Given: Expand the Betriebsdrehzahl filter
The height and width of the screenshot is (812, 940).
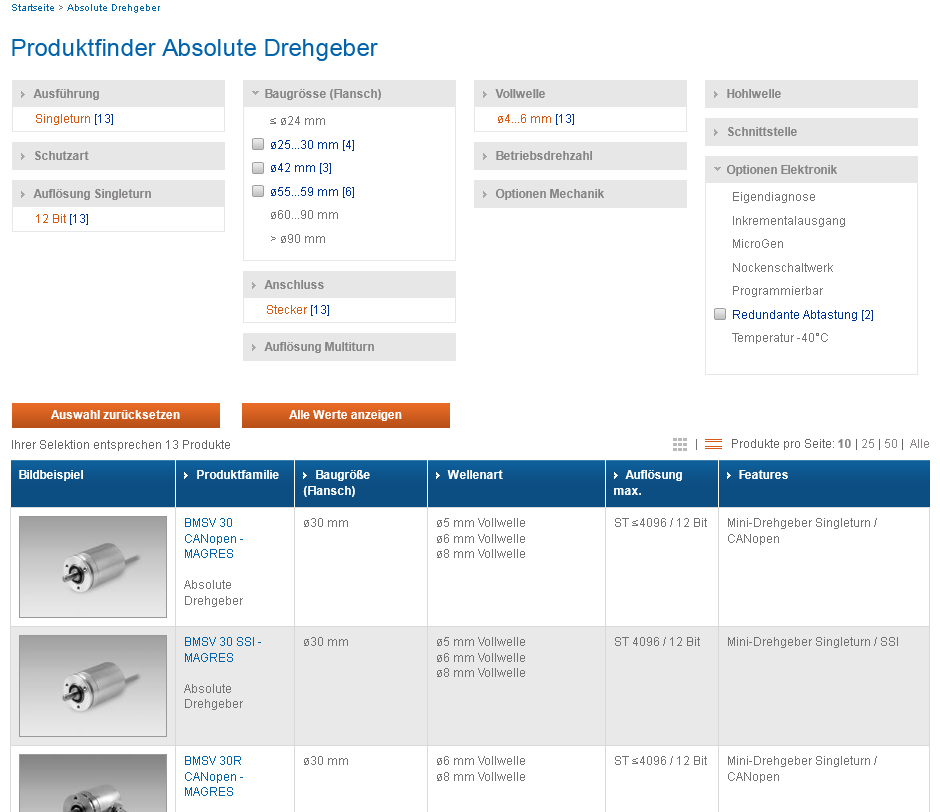Looking at the screenshot, I should (580, 156).
